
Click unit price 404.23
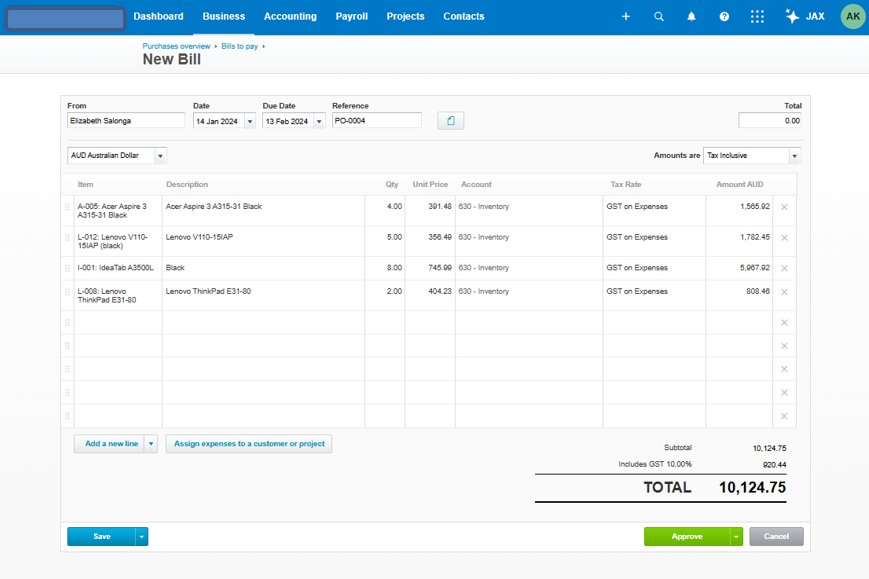pyautogui.click(x=430, y=295)
